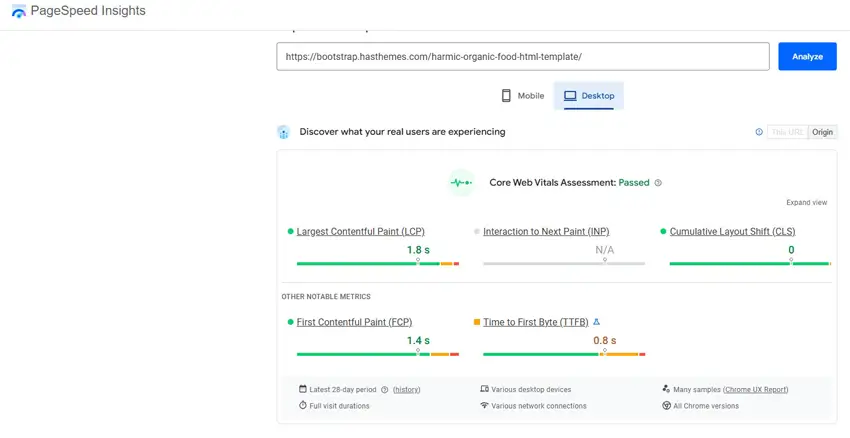Open First Contentful Paint (FCP) link

coord(354,322)
